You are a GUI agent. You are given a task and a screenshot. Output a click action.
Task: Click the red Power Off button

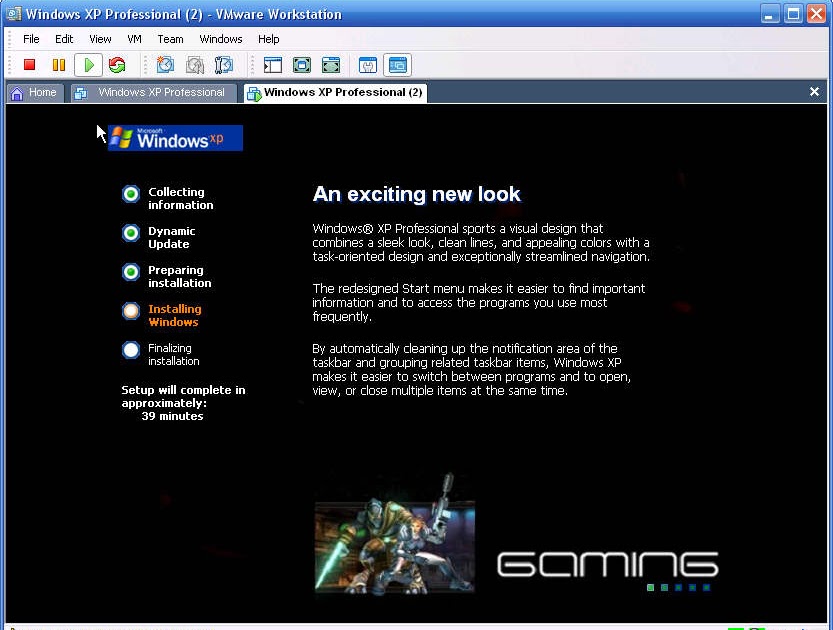pyautogui.click(x=29, y=65)
